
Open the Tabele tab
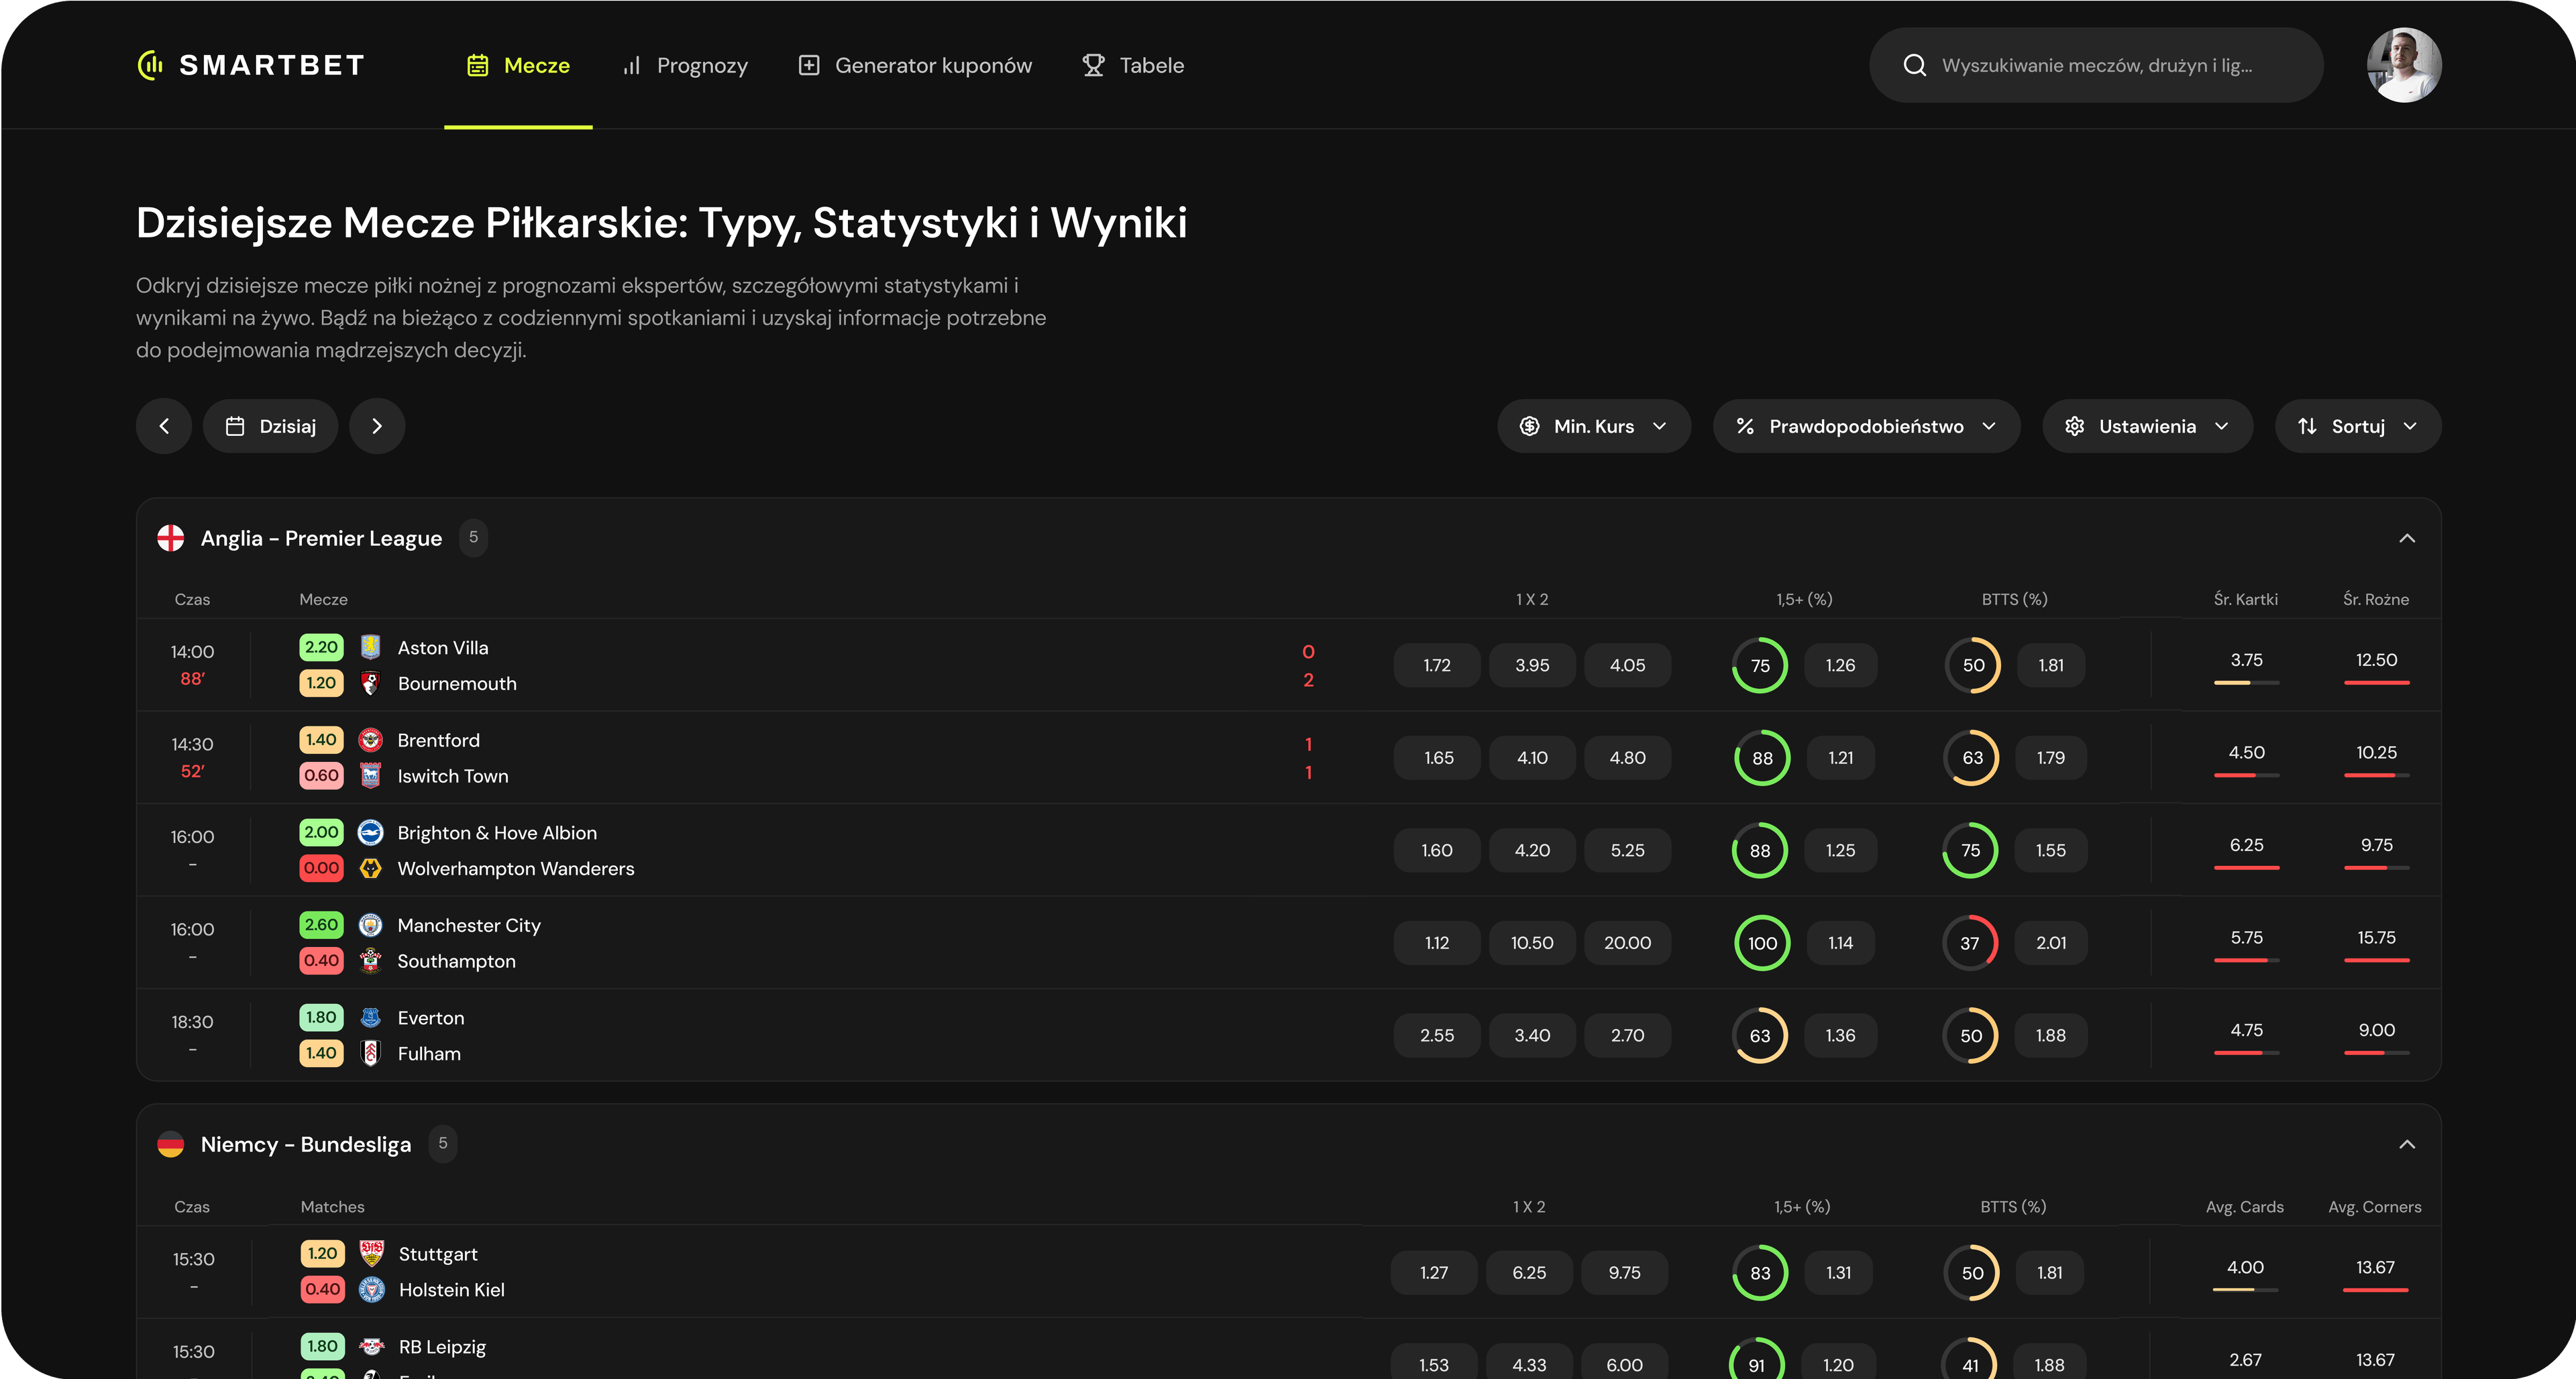(1133, 65)
